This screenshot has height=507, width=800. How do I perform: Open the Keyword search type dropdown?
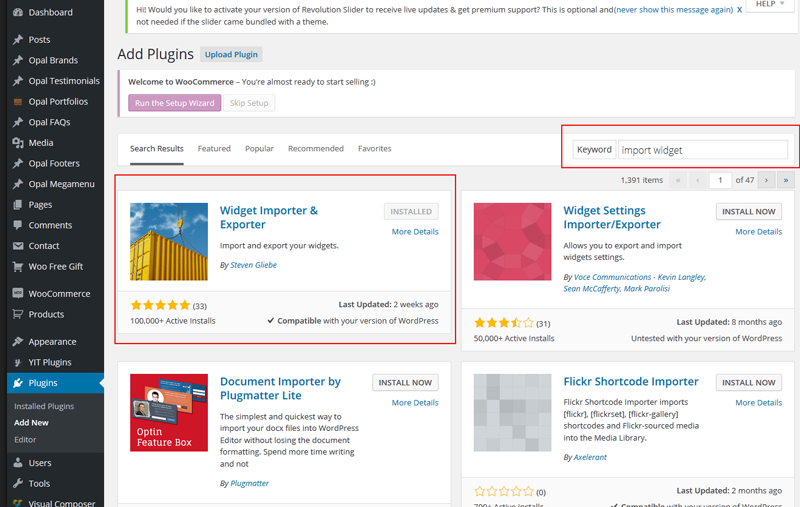594,150
